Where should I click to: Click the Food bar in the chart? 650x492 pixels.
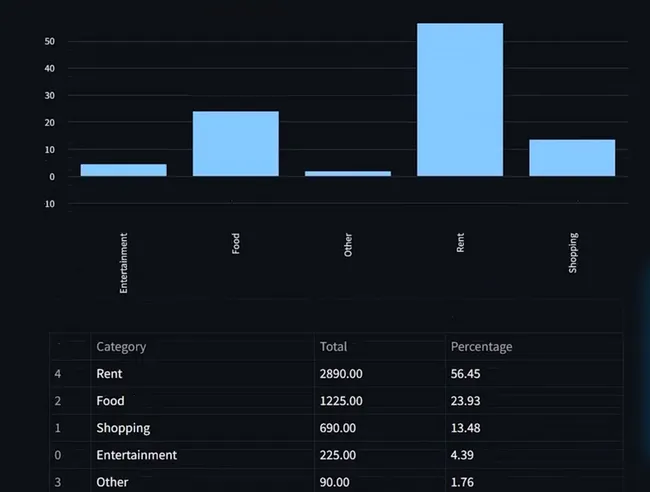(x=235, y=144)
